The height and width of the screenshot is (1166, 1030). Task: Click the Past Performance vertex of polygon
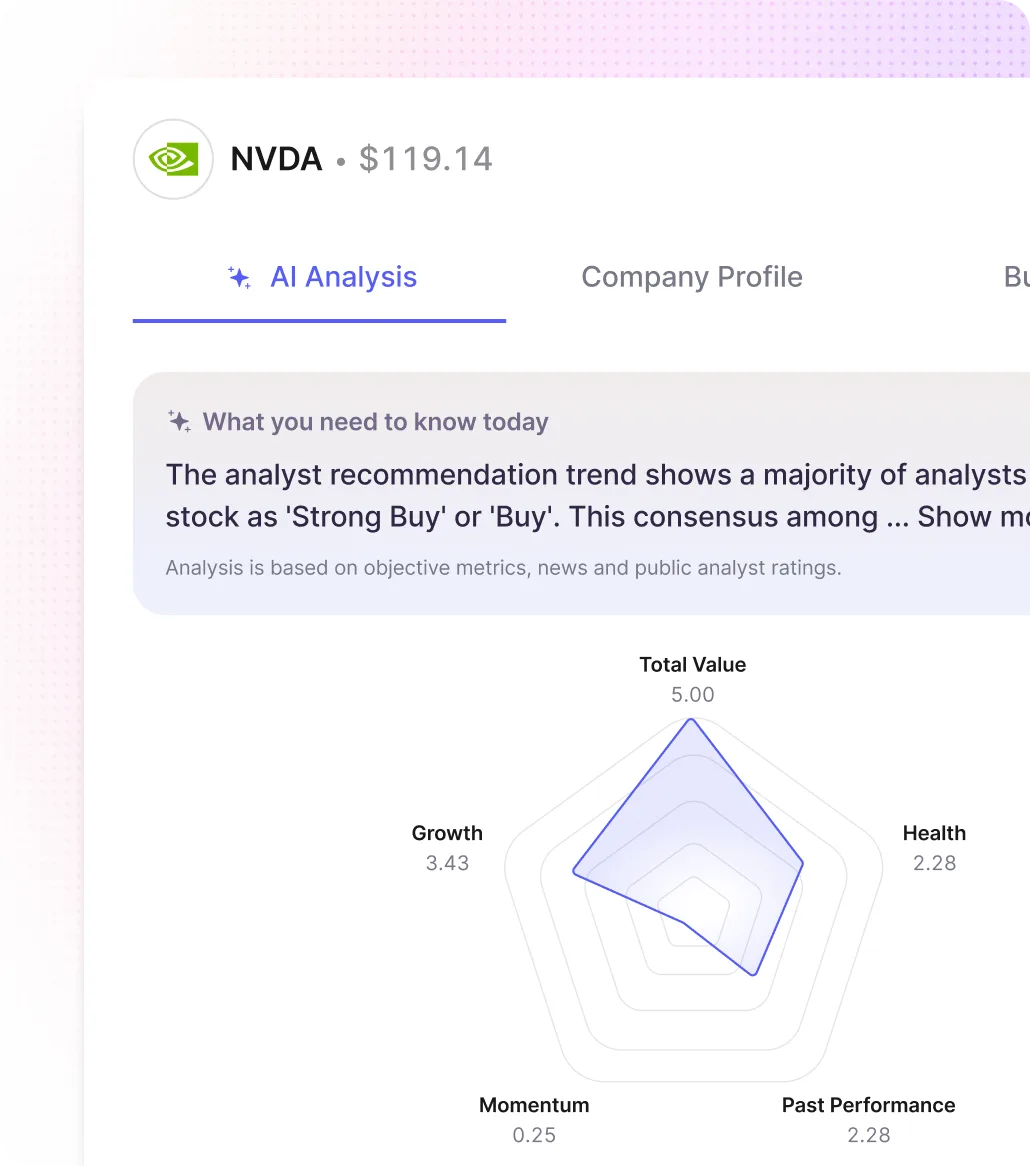pos(753,974)
